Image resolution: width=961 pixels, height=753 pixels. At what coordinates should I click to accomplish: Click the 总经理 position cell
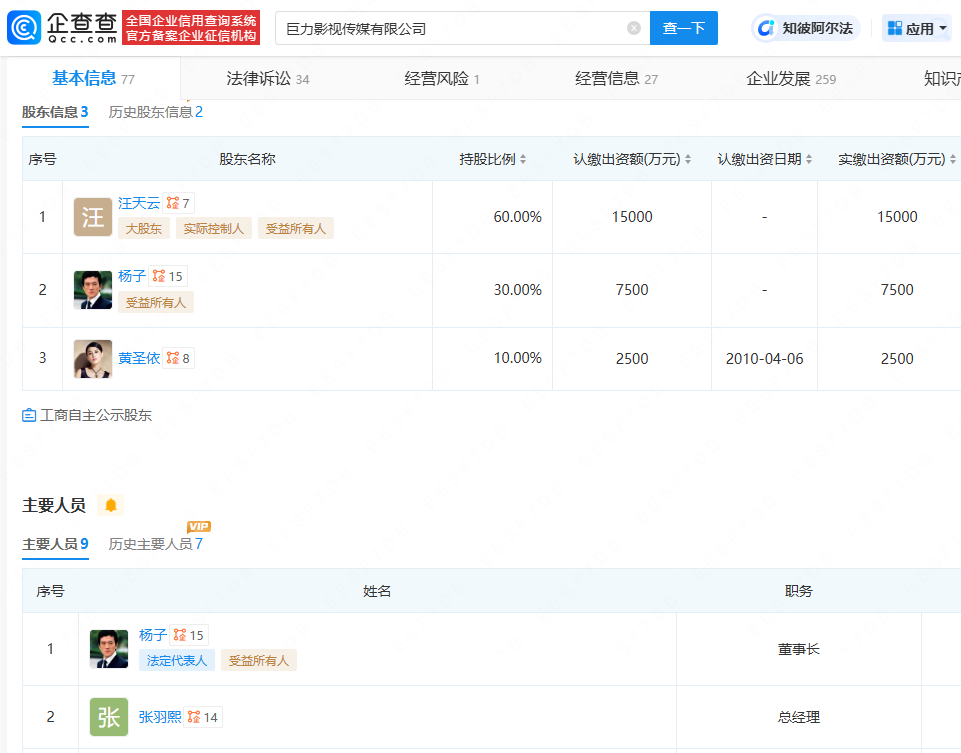coord(799,717)
